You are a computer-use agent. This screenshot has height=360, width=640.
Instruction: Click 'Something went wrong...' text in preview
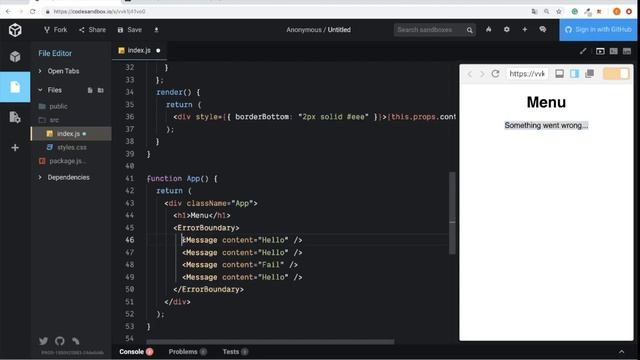point(546,125)
